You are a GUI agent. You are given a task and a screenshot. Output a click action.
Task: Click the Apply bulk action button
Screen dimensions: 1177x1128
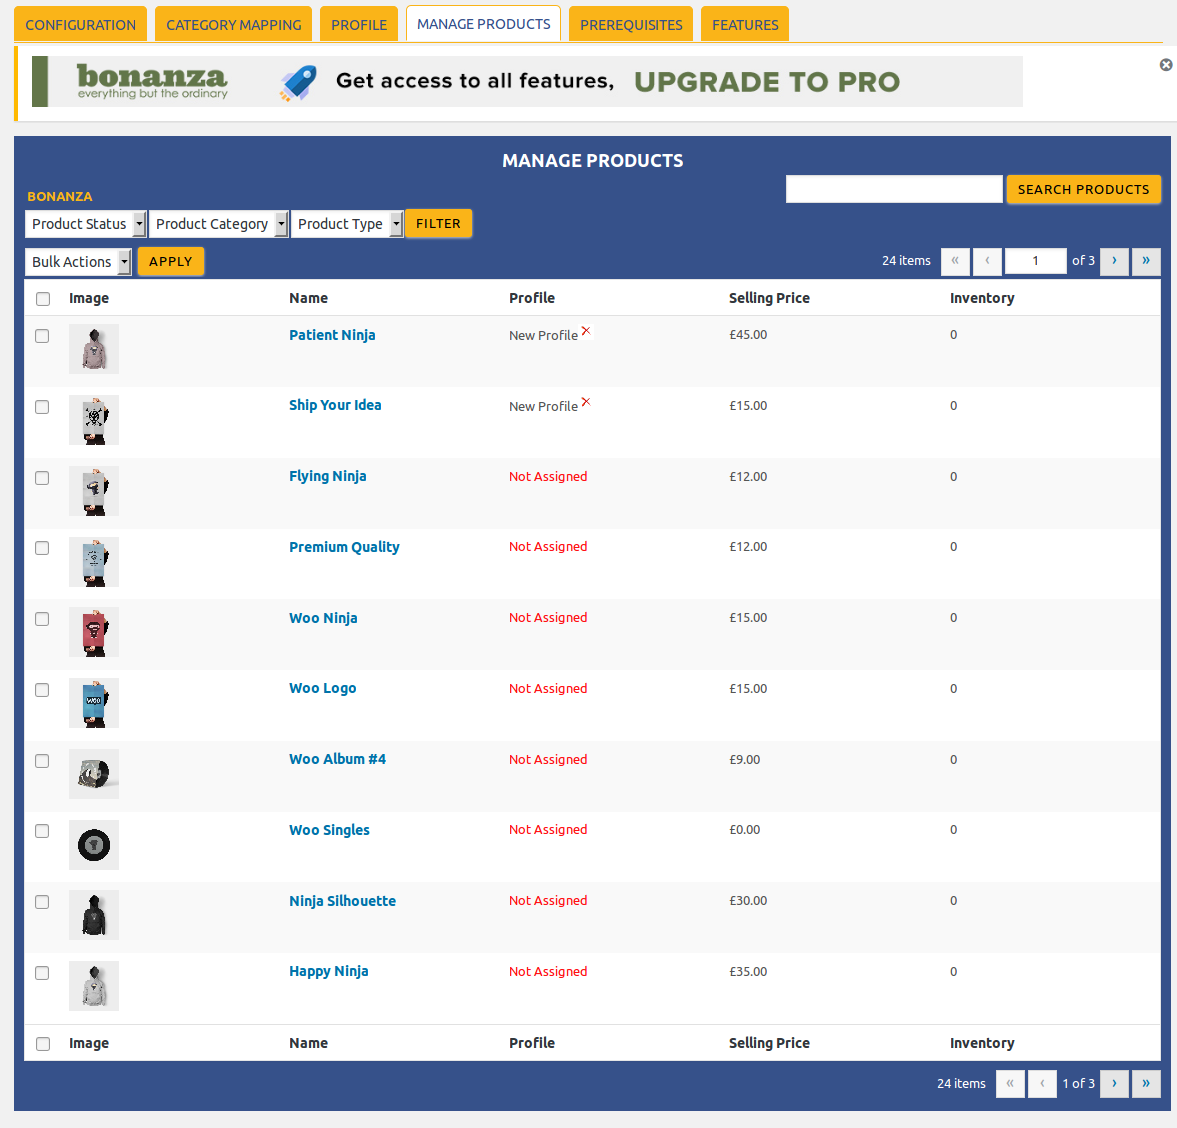(170, 261)
